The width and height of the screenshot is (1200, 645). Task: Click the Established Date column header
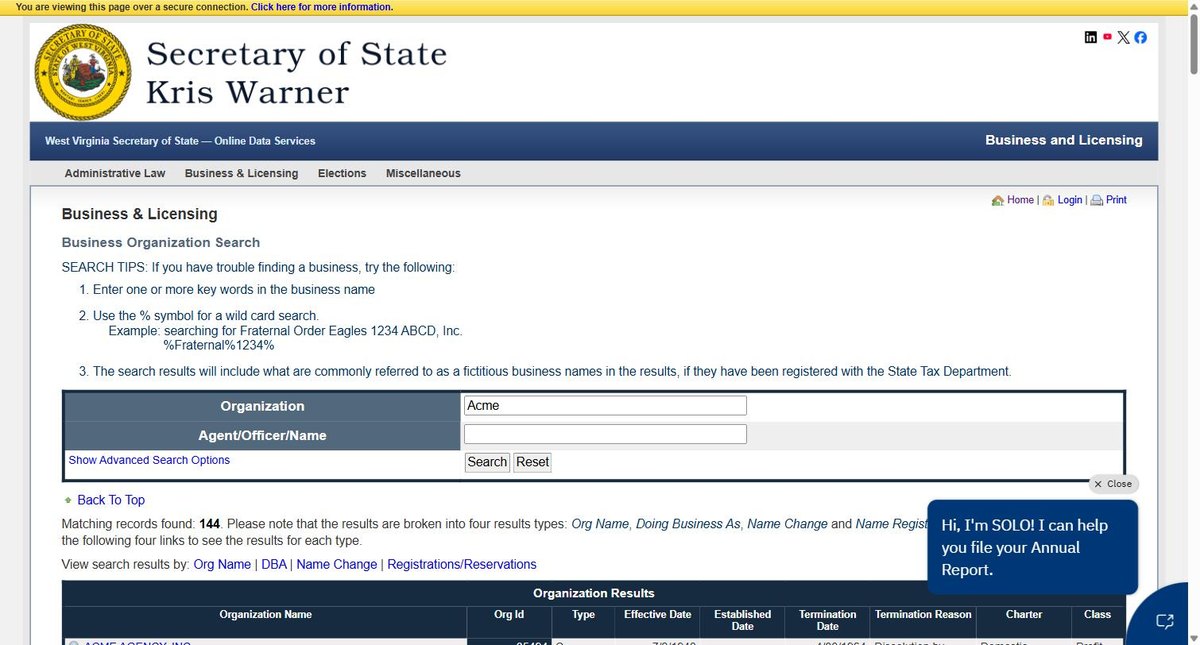[742, 620]
